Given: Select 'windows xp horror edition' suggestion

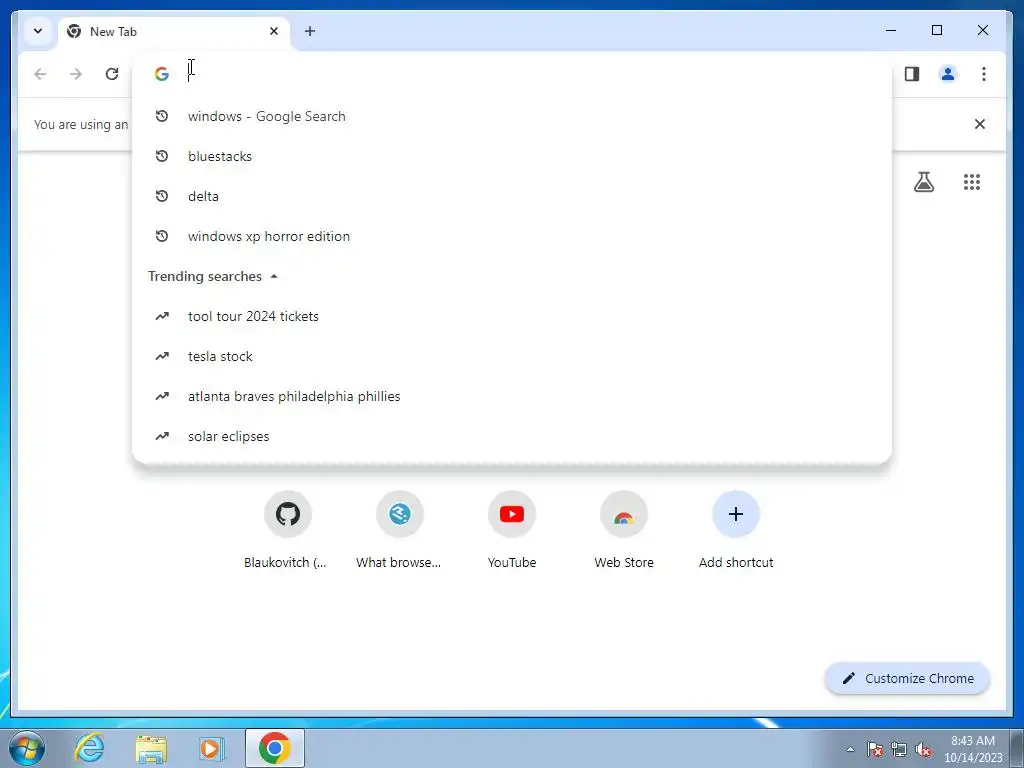Looking at the screenshot, I should [512, 236].
